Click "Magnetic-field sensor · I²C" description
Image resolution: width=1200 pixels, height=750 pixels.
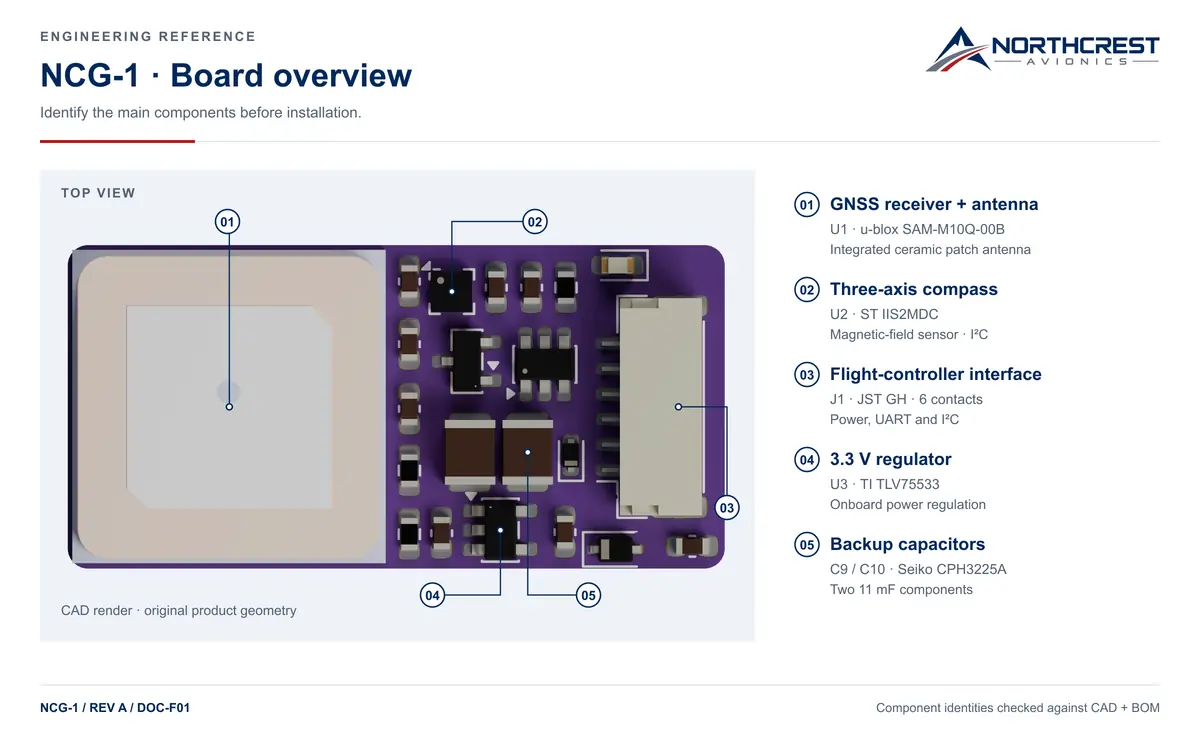(x=909, y=334)
